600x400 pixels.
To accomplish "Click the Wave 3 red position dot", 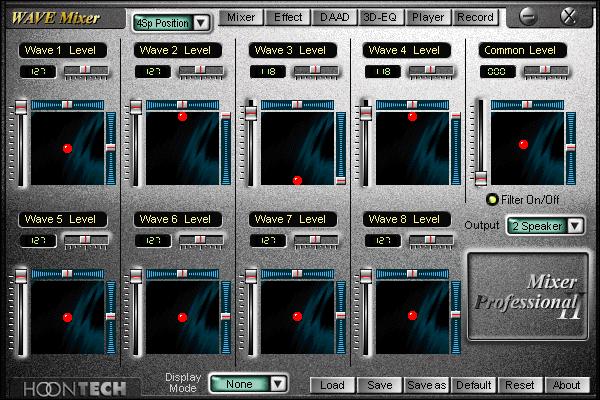I will pos(297,180).
